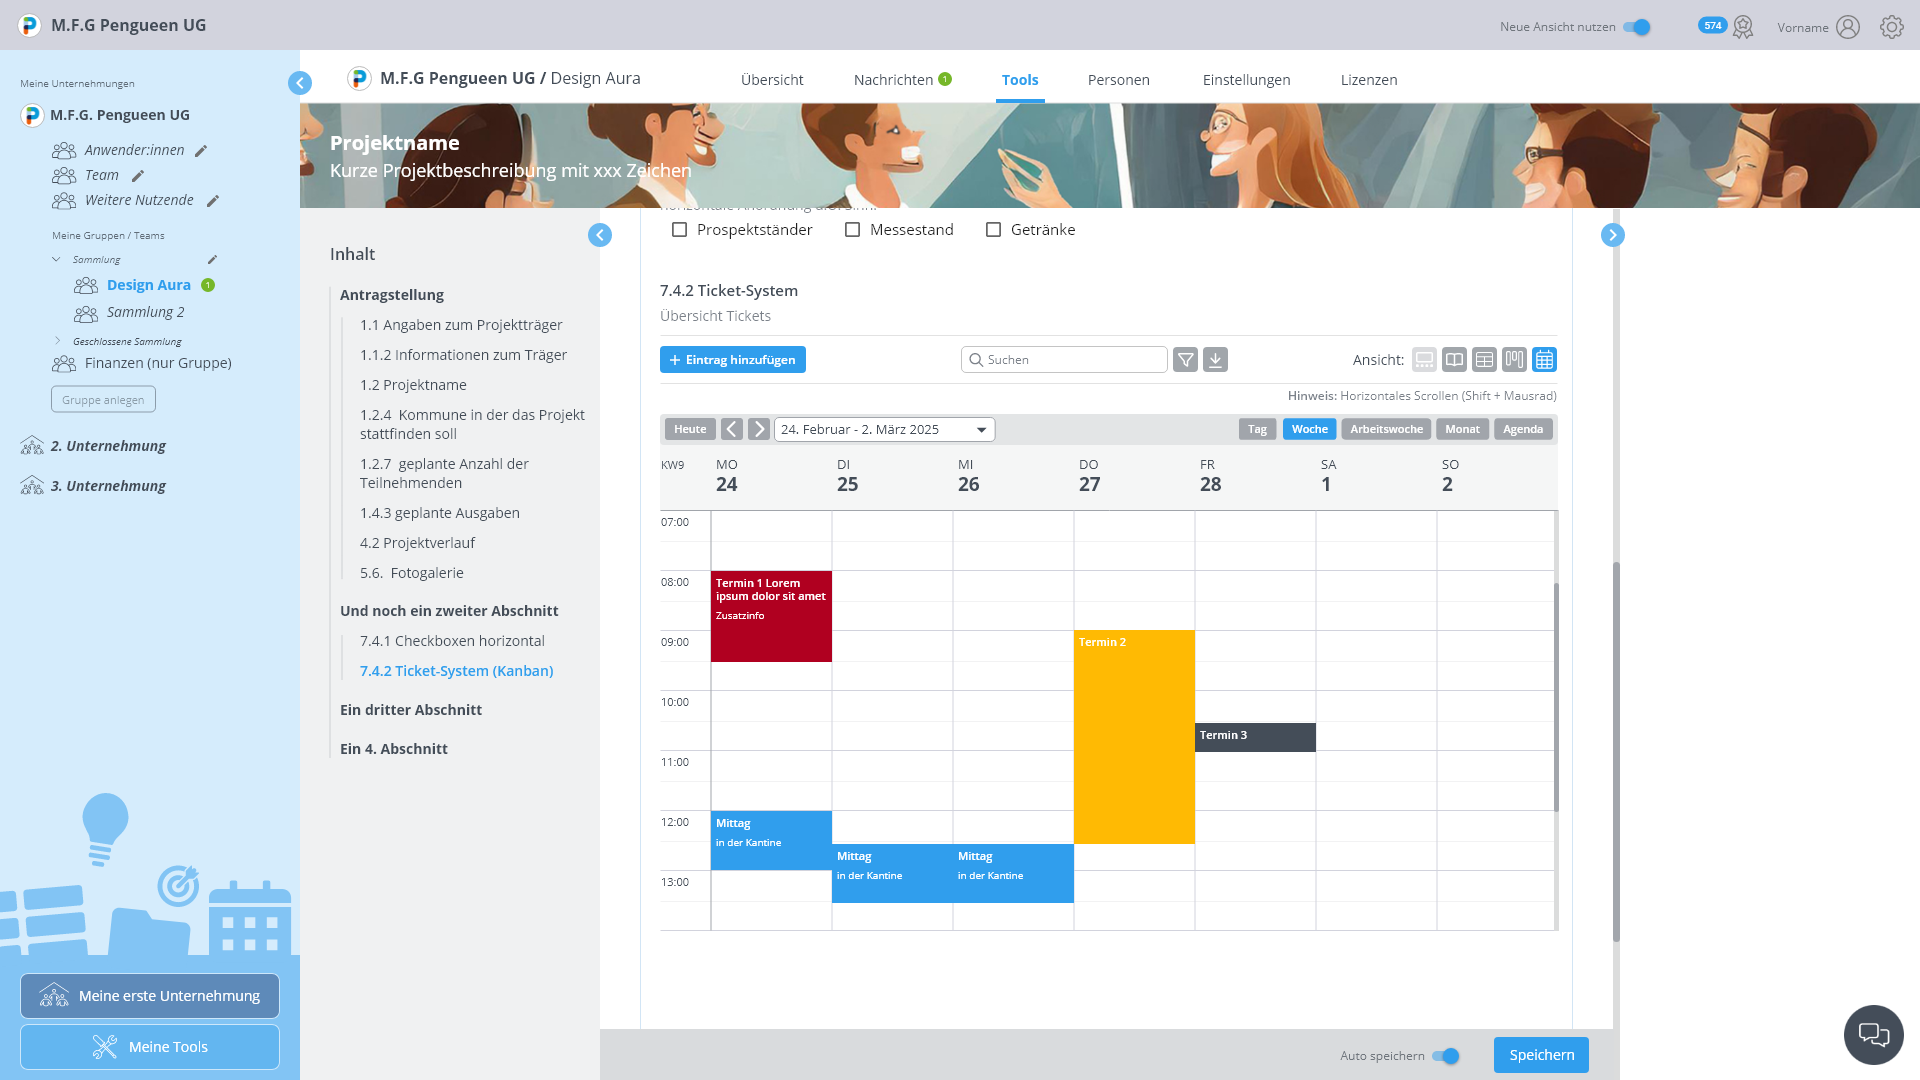Viewport: 1920px width, 1080px height.
Task: Click the Speichern button
Action: point(1541,1055)
